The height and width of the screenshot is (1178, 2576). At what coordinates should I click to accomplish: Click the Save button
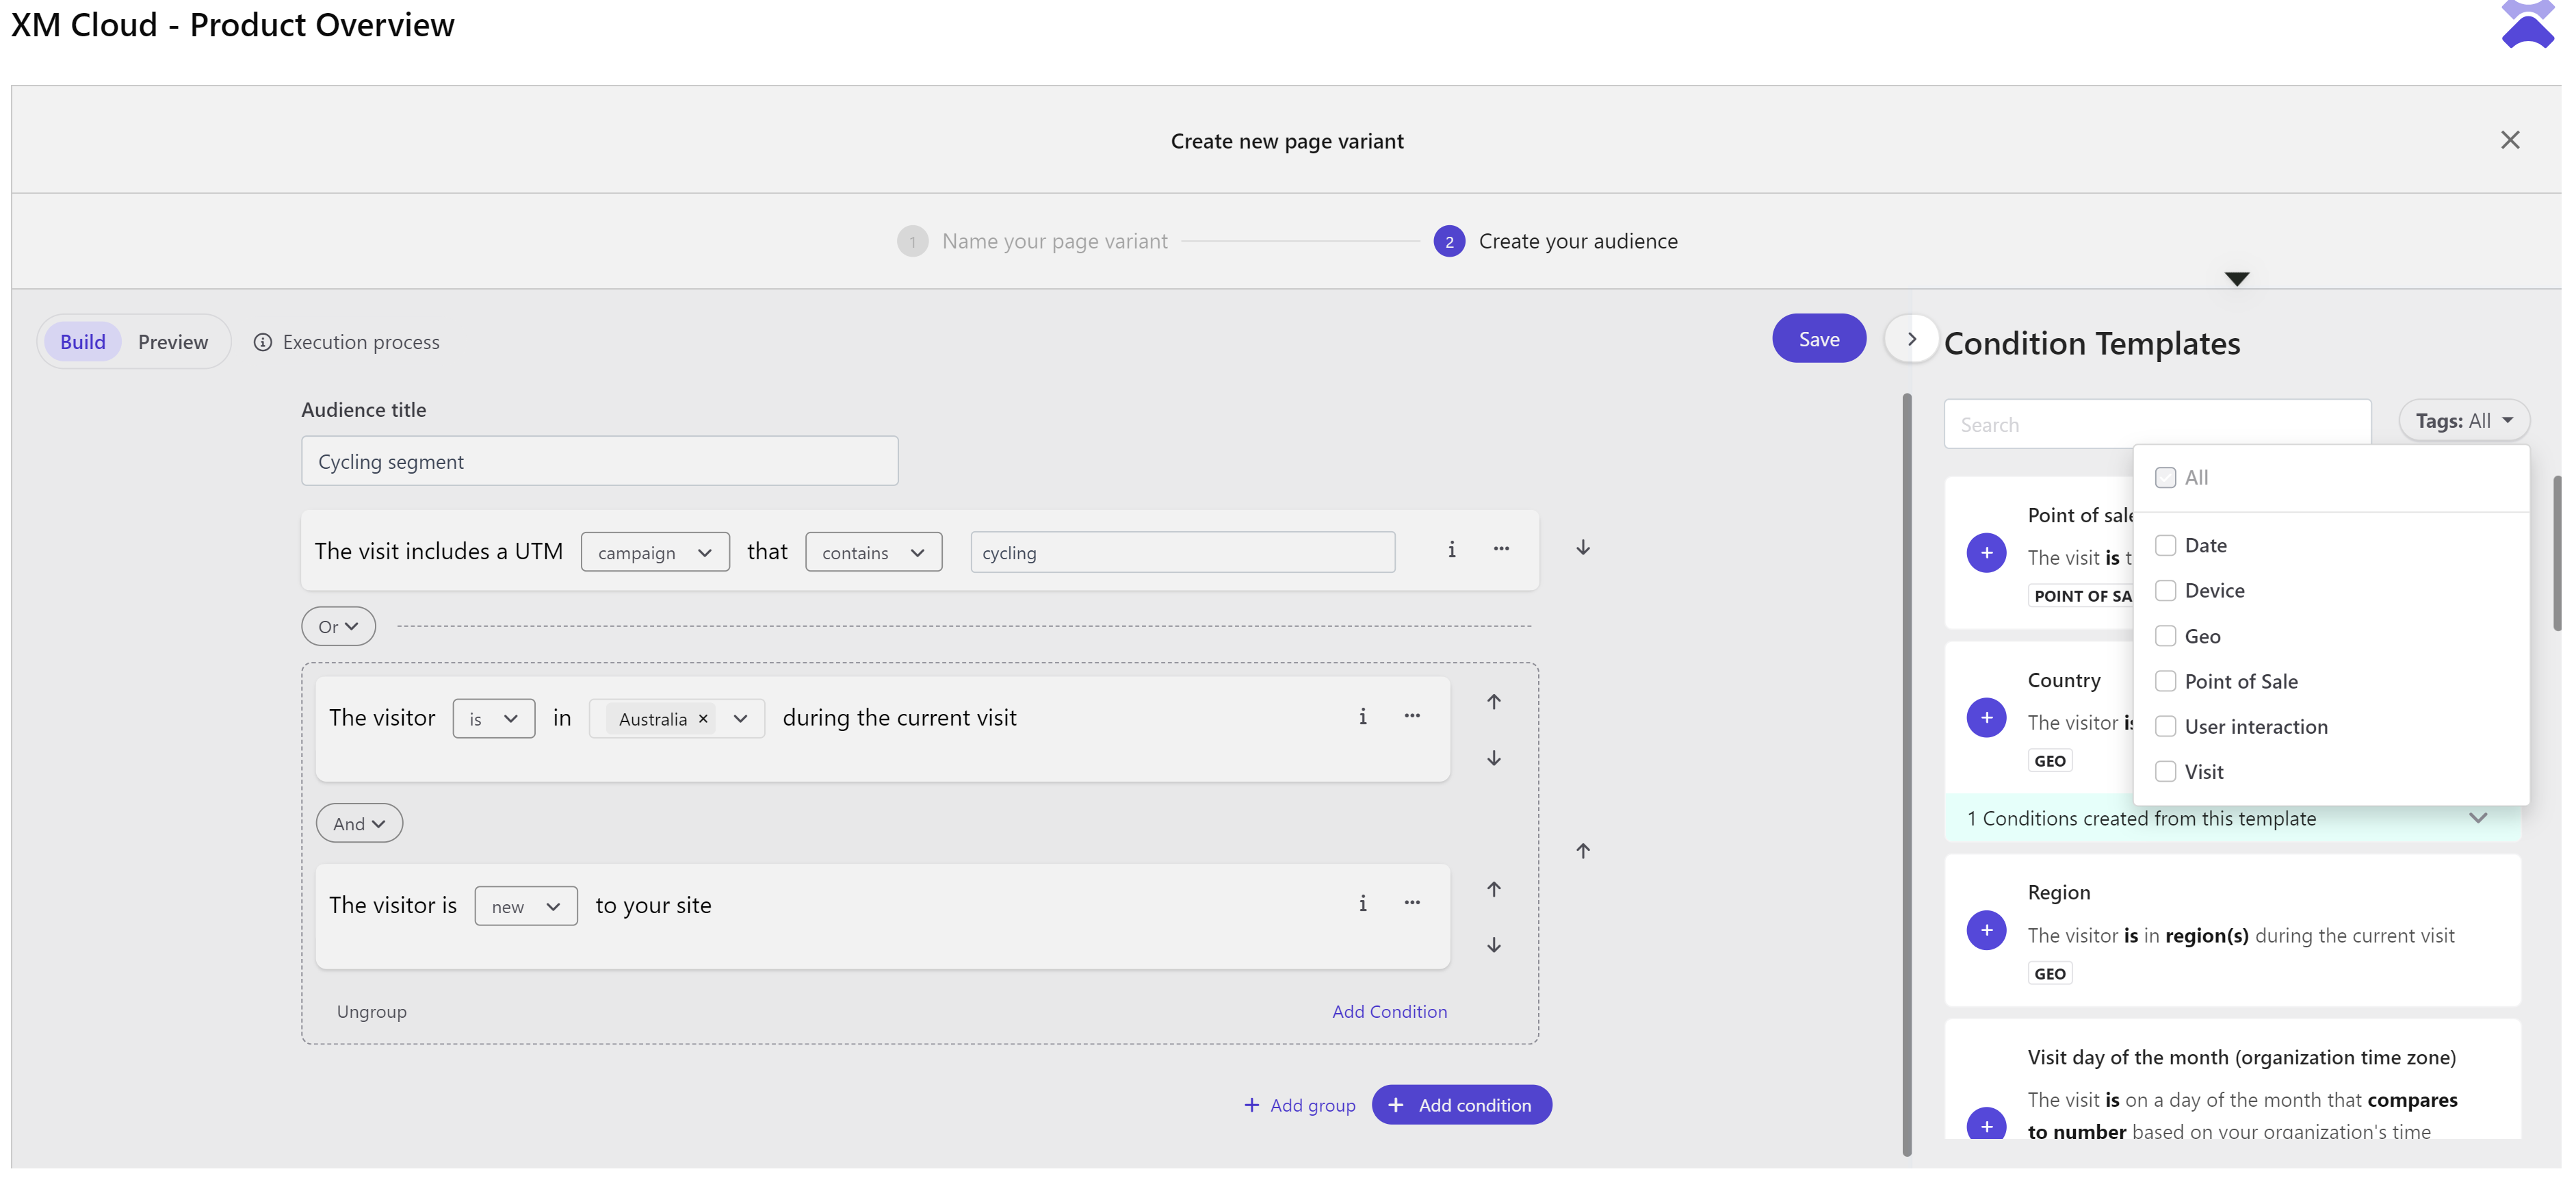(x=1818, y=339)
